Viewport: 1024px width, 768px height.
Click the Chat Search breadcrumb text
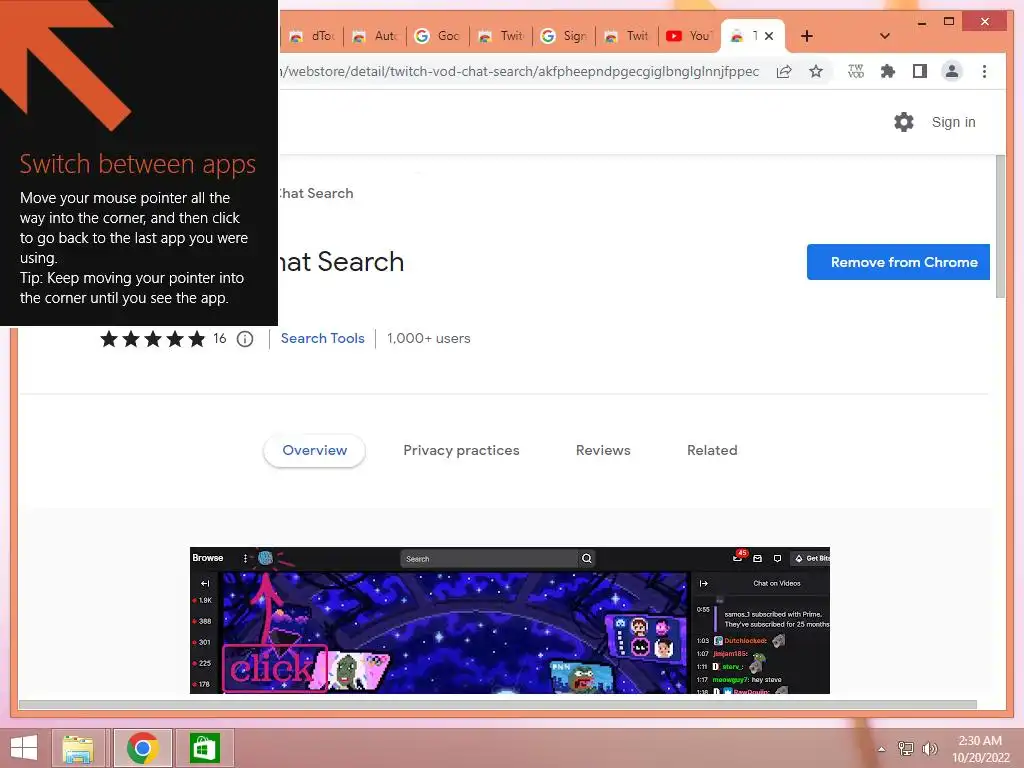(316, 193)
